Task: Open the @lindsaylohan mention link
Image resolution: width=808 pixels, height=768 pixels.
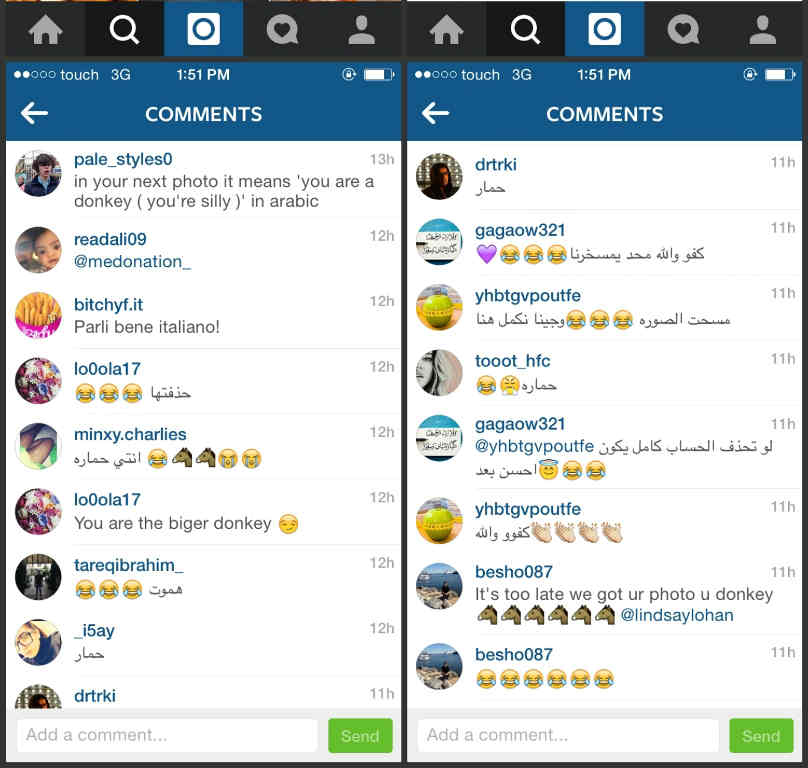Action: coord(677,615)
